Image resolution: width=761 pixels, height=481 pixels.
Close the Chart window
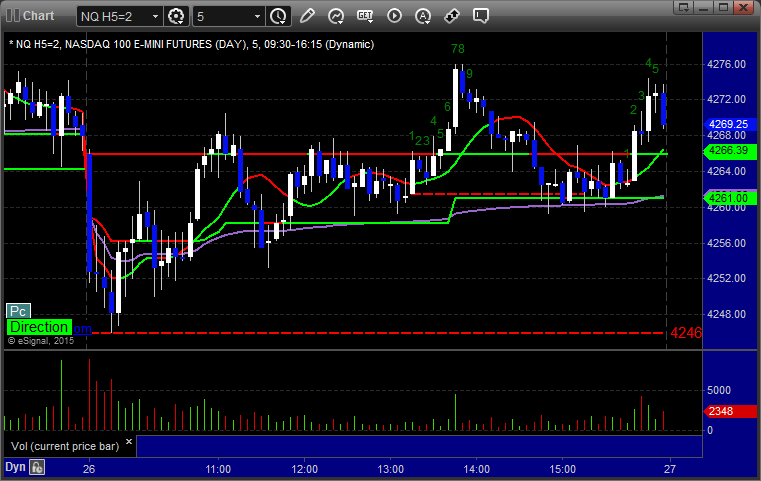tap(743, 7)
